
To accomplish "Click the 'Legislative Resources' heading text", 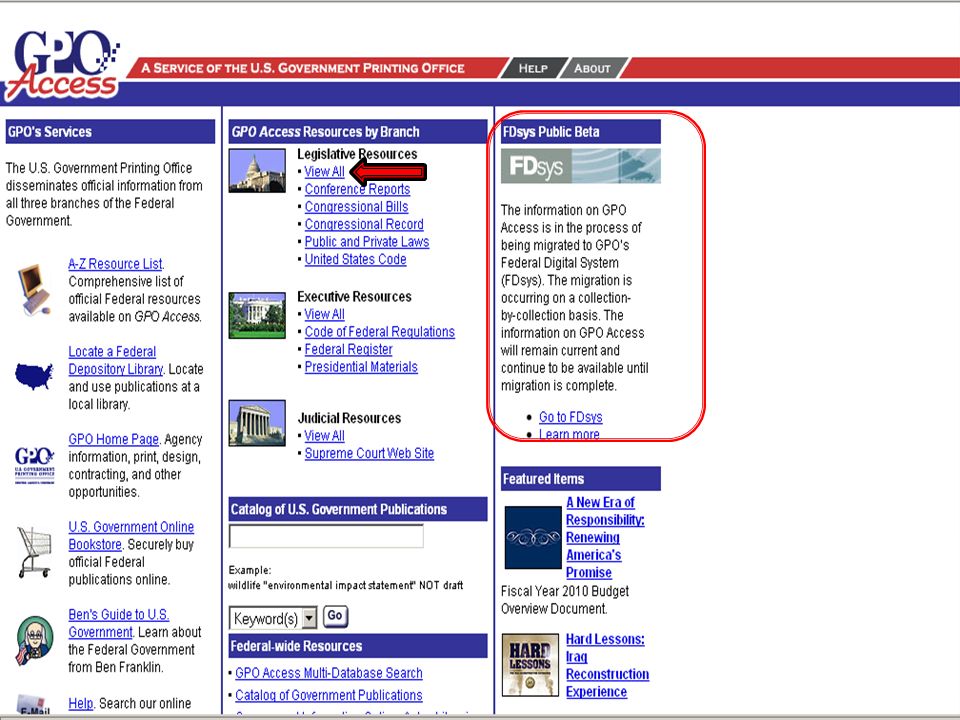I will coord(357,154).
